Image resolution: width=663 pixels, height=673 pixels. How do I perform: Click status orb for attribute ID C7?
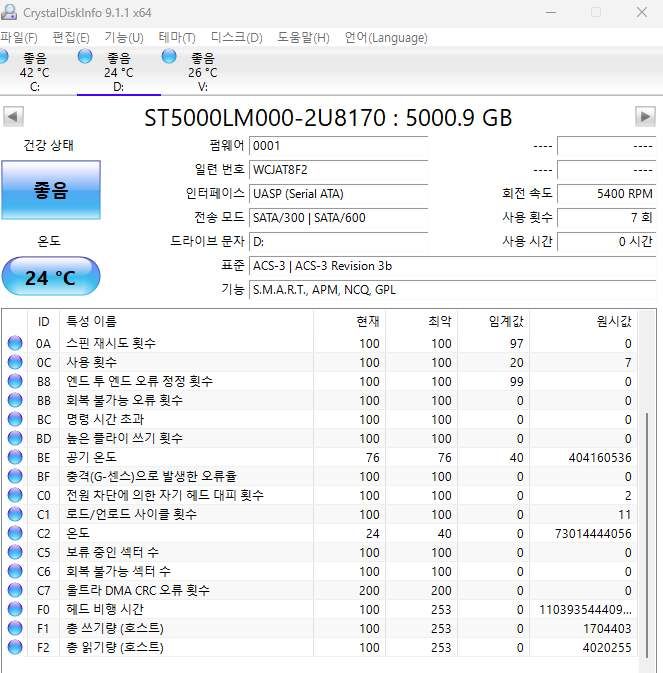click(15, 590)
